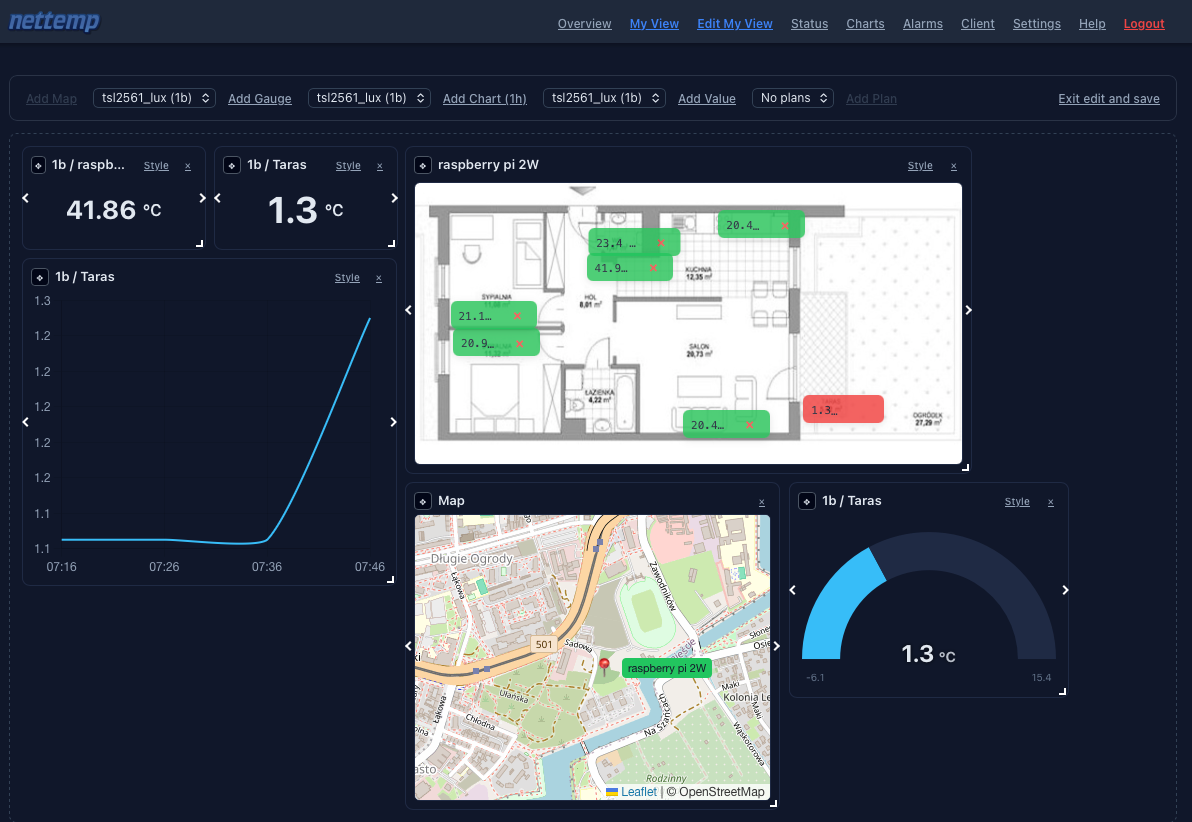Remove the 41.9 sensor label using its red x
The height and width of the screenshot is (822, 1192).
[x=654, y=268]
